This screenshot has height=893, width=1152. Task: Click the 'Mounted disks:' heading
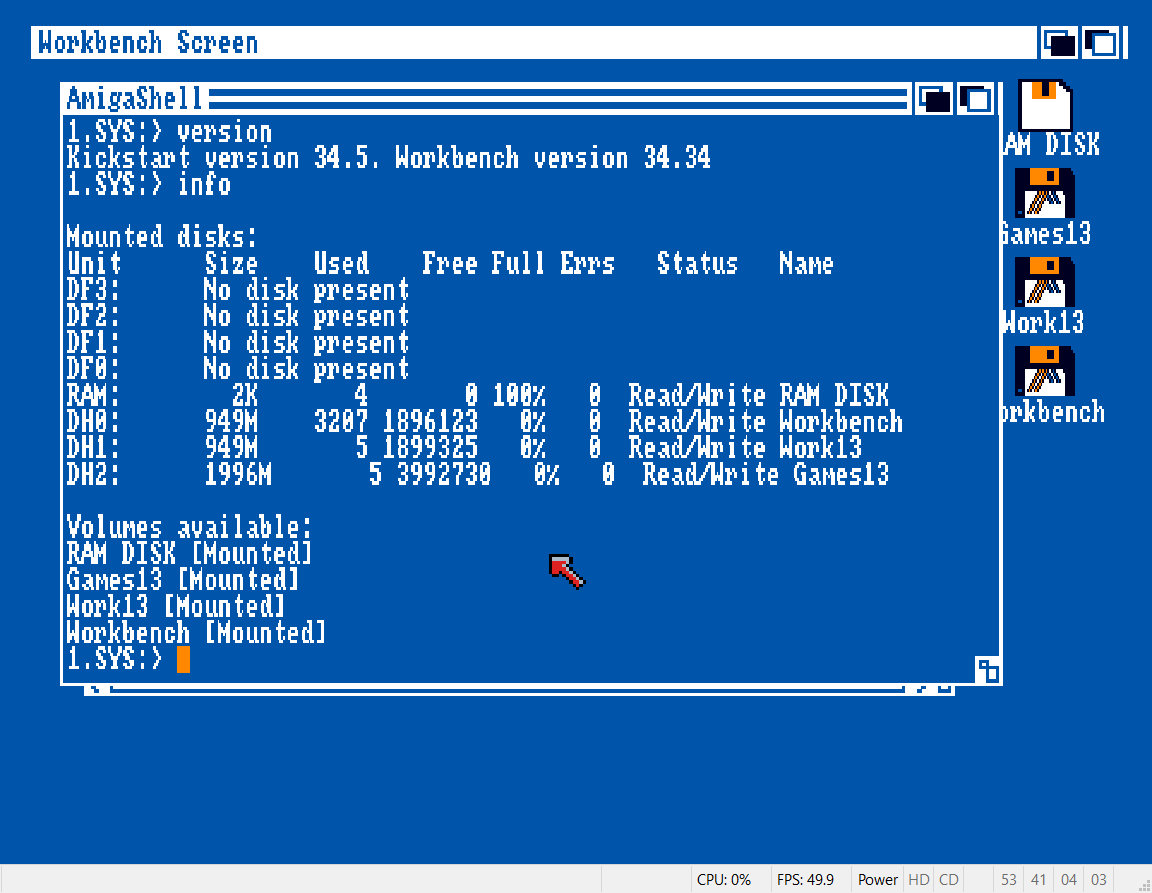[162, 237]
